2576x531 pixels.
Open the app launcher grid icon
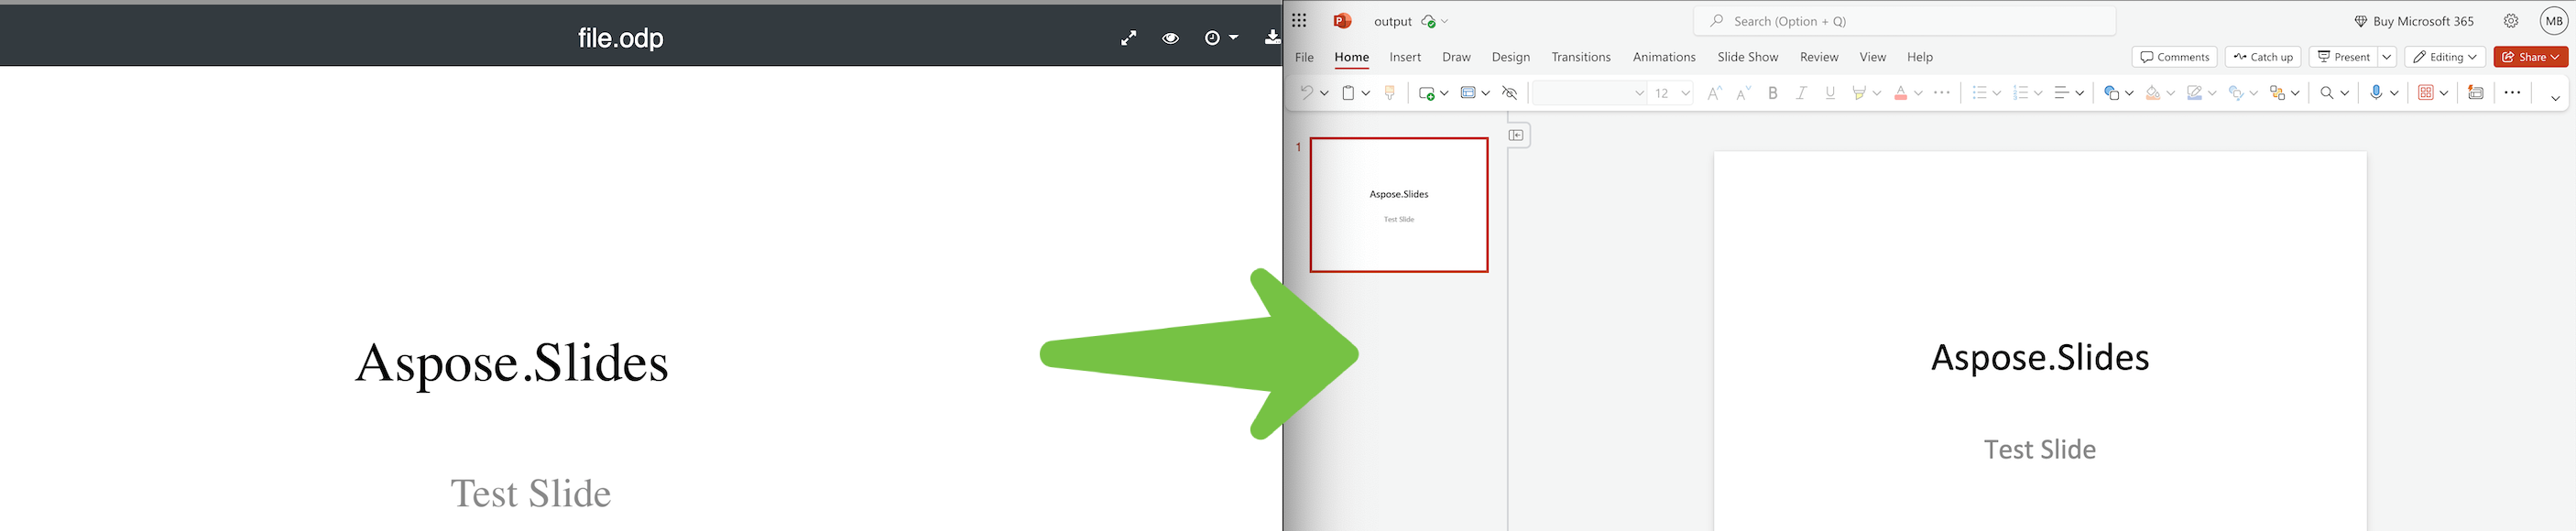point(1299,21)
